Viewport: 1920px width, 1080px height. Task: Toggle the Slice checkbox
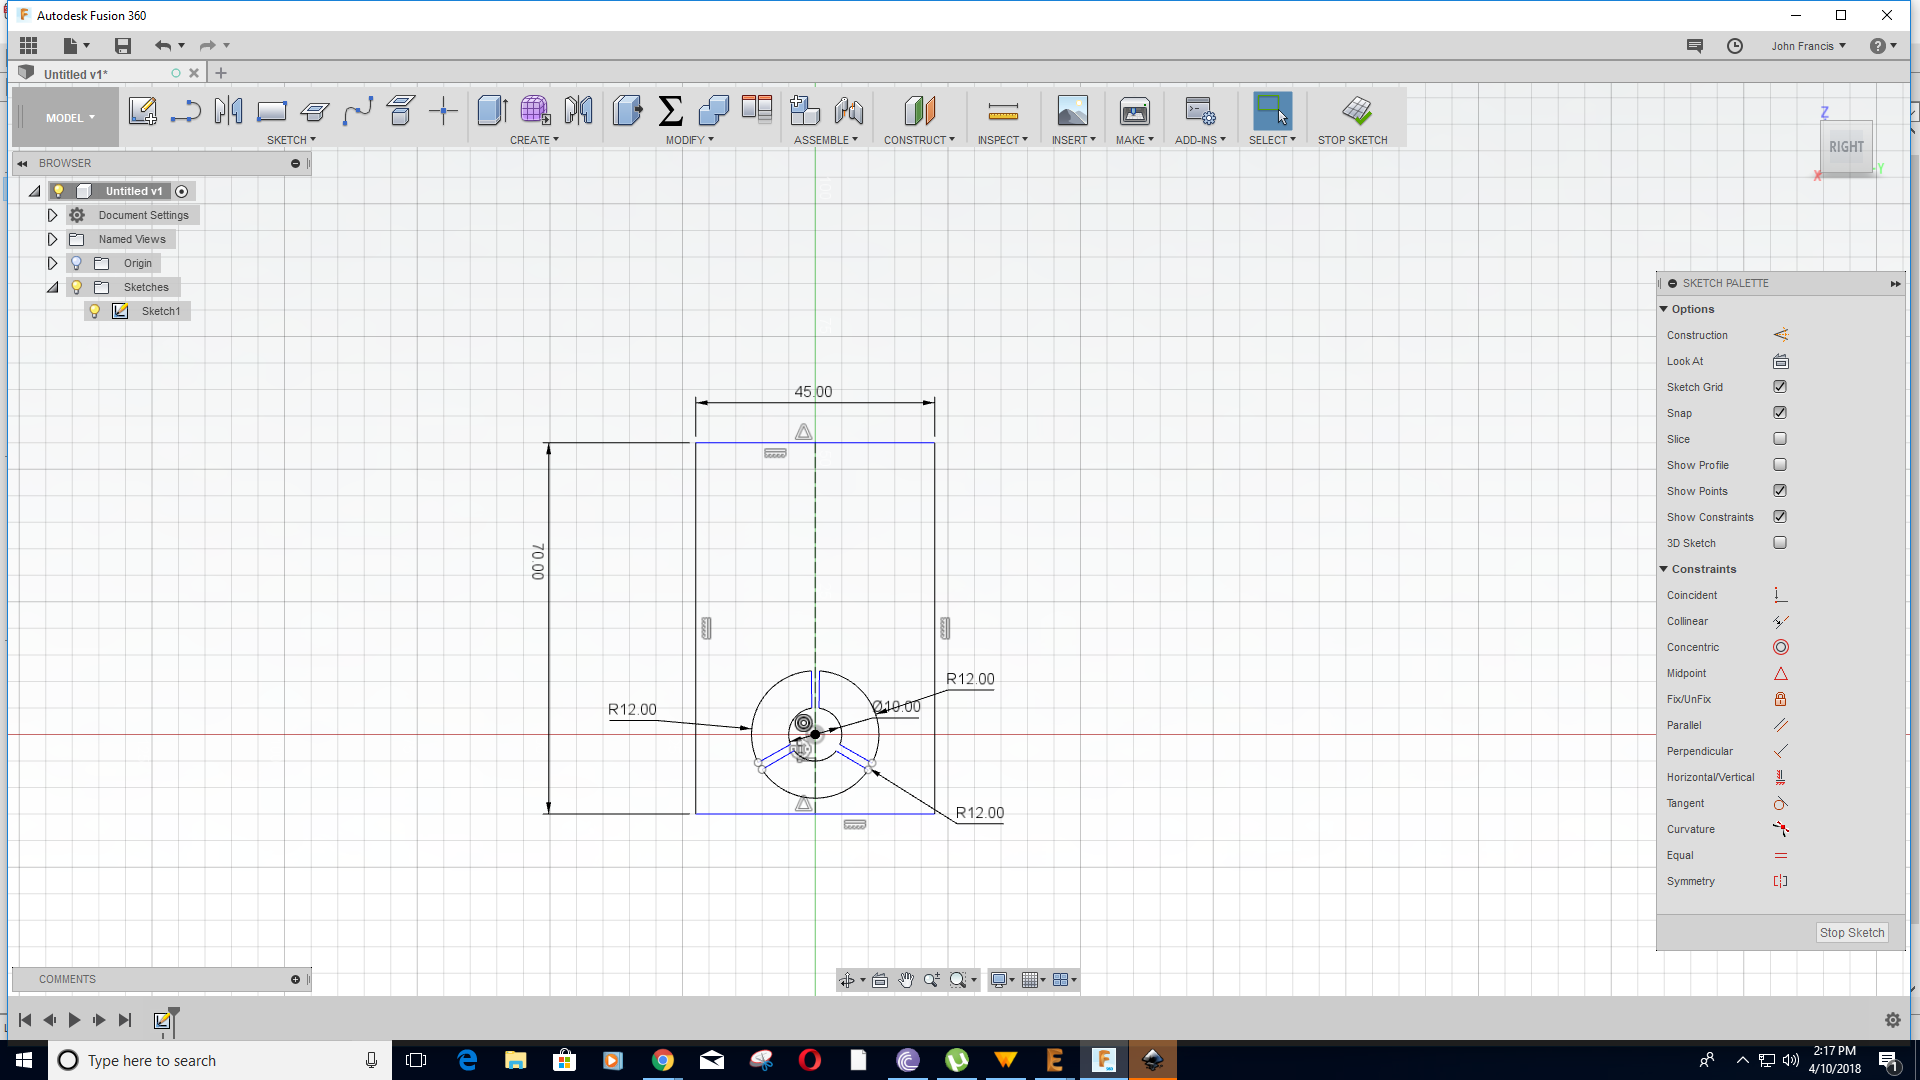[1780, 439]
